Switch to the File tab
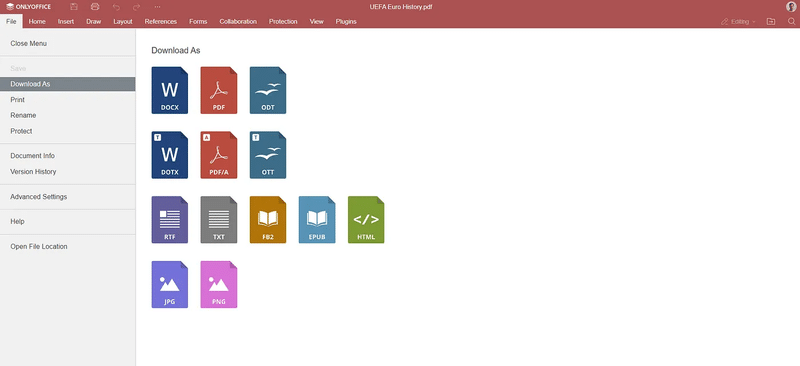This screenshot has height=366, width=800. [x=11, y=21]
